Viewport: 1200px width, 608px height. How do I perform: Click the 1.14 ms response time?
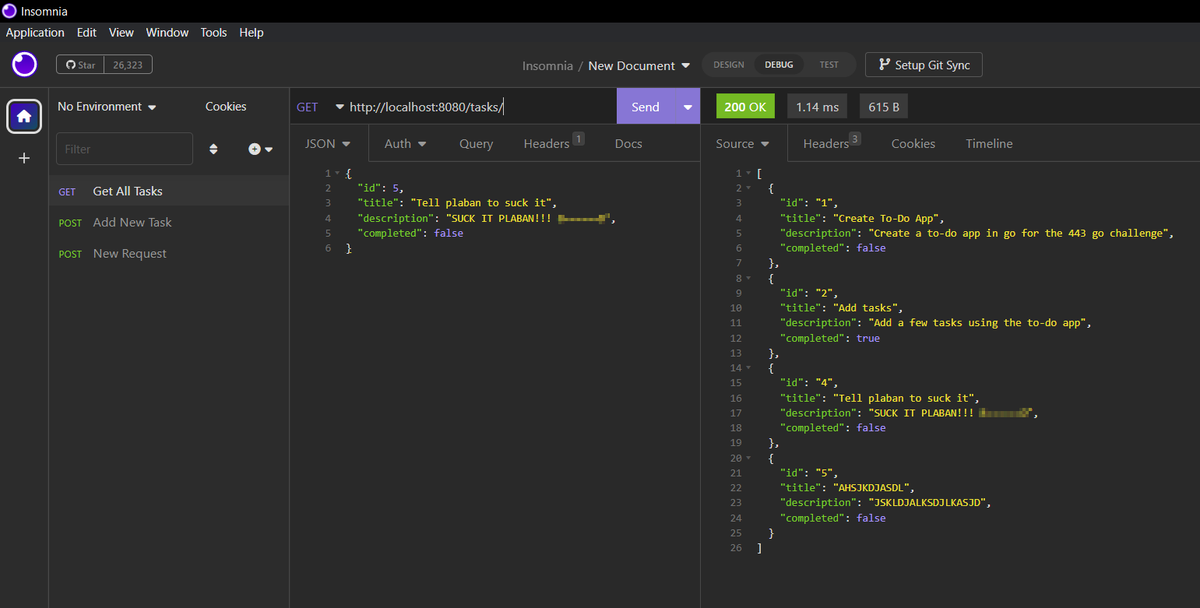(x=818, y=107)
